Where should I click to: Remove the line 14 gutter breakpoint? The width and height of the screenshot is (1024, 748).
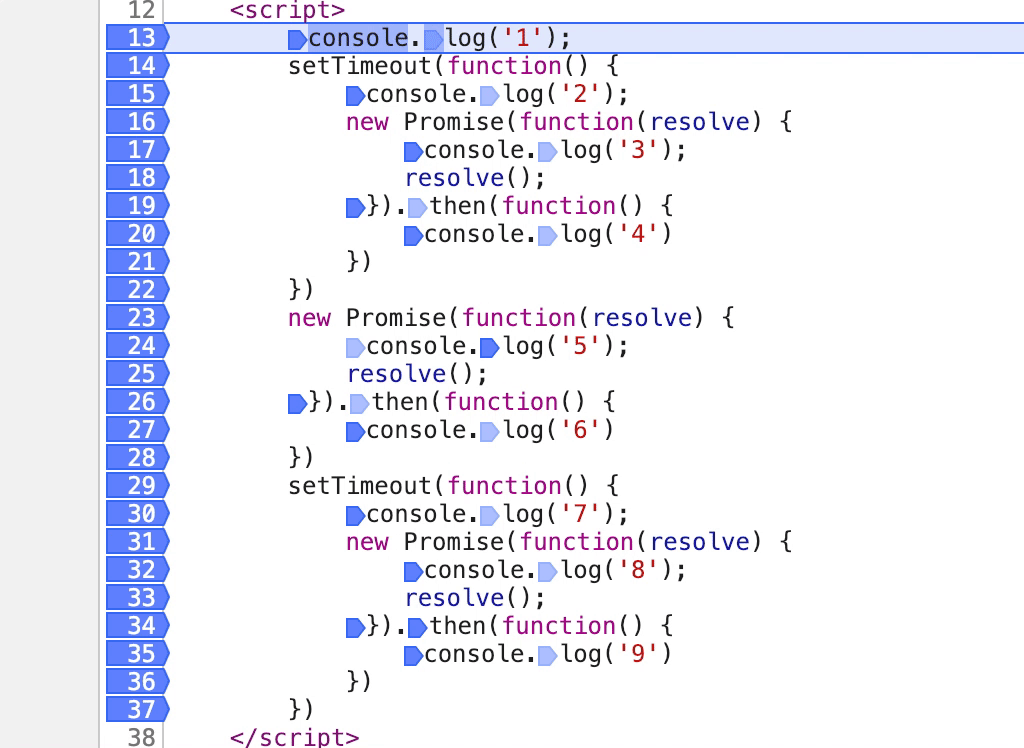click(x=138, y=65)
